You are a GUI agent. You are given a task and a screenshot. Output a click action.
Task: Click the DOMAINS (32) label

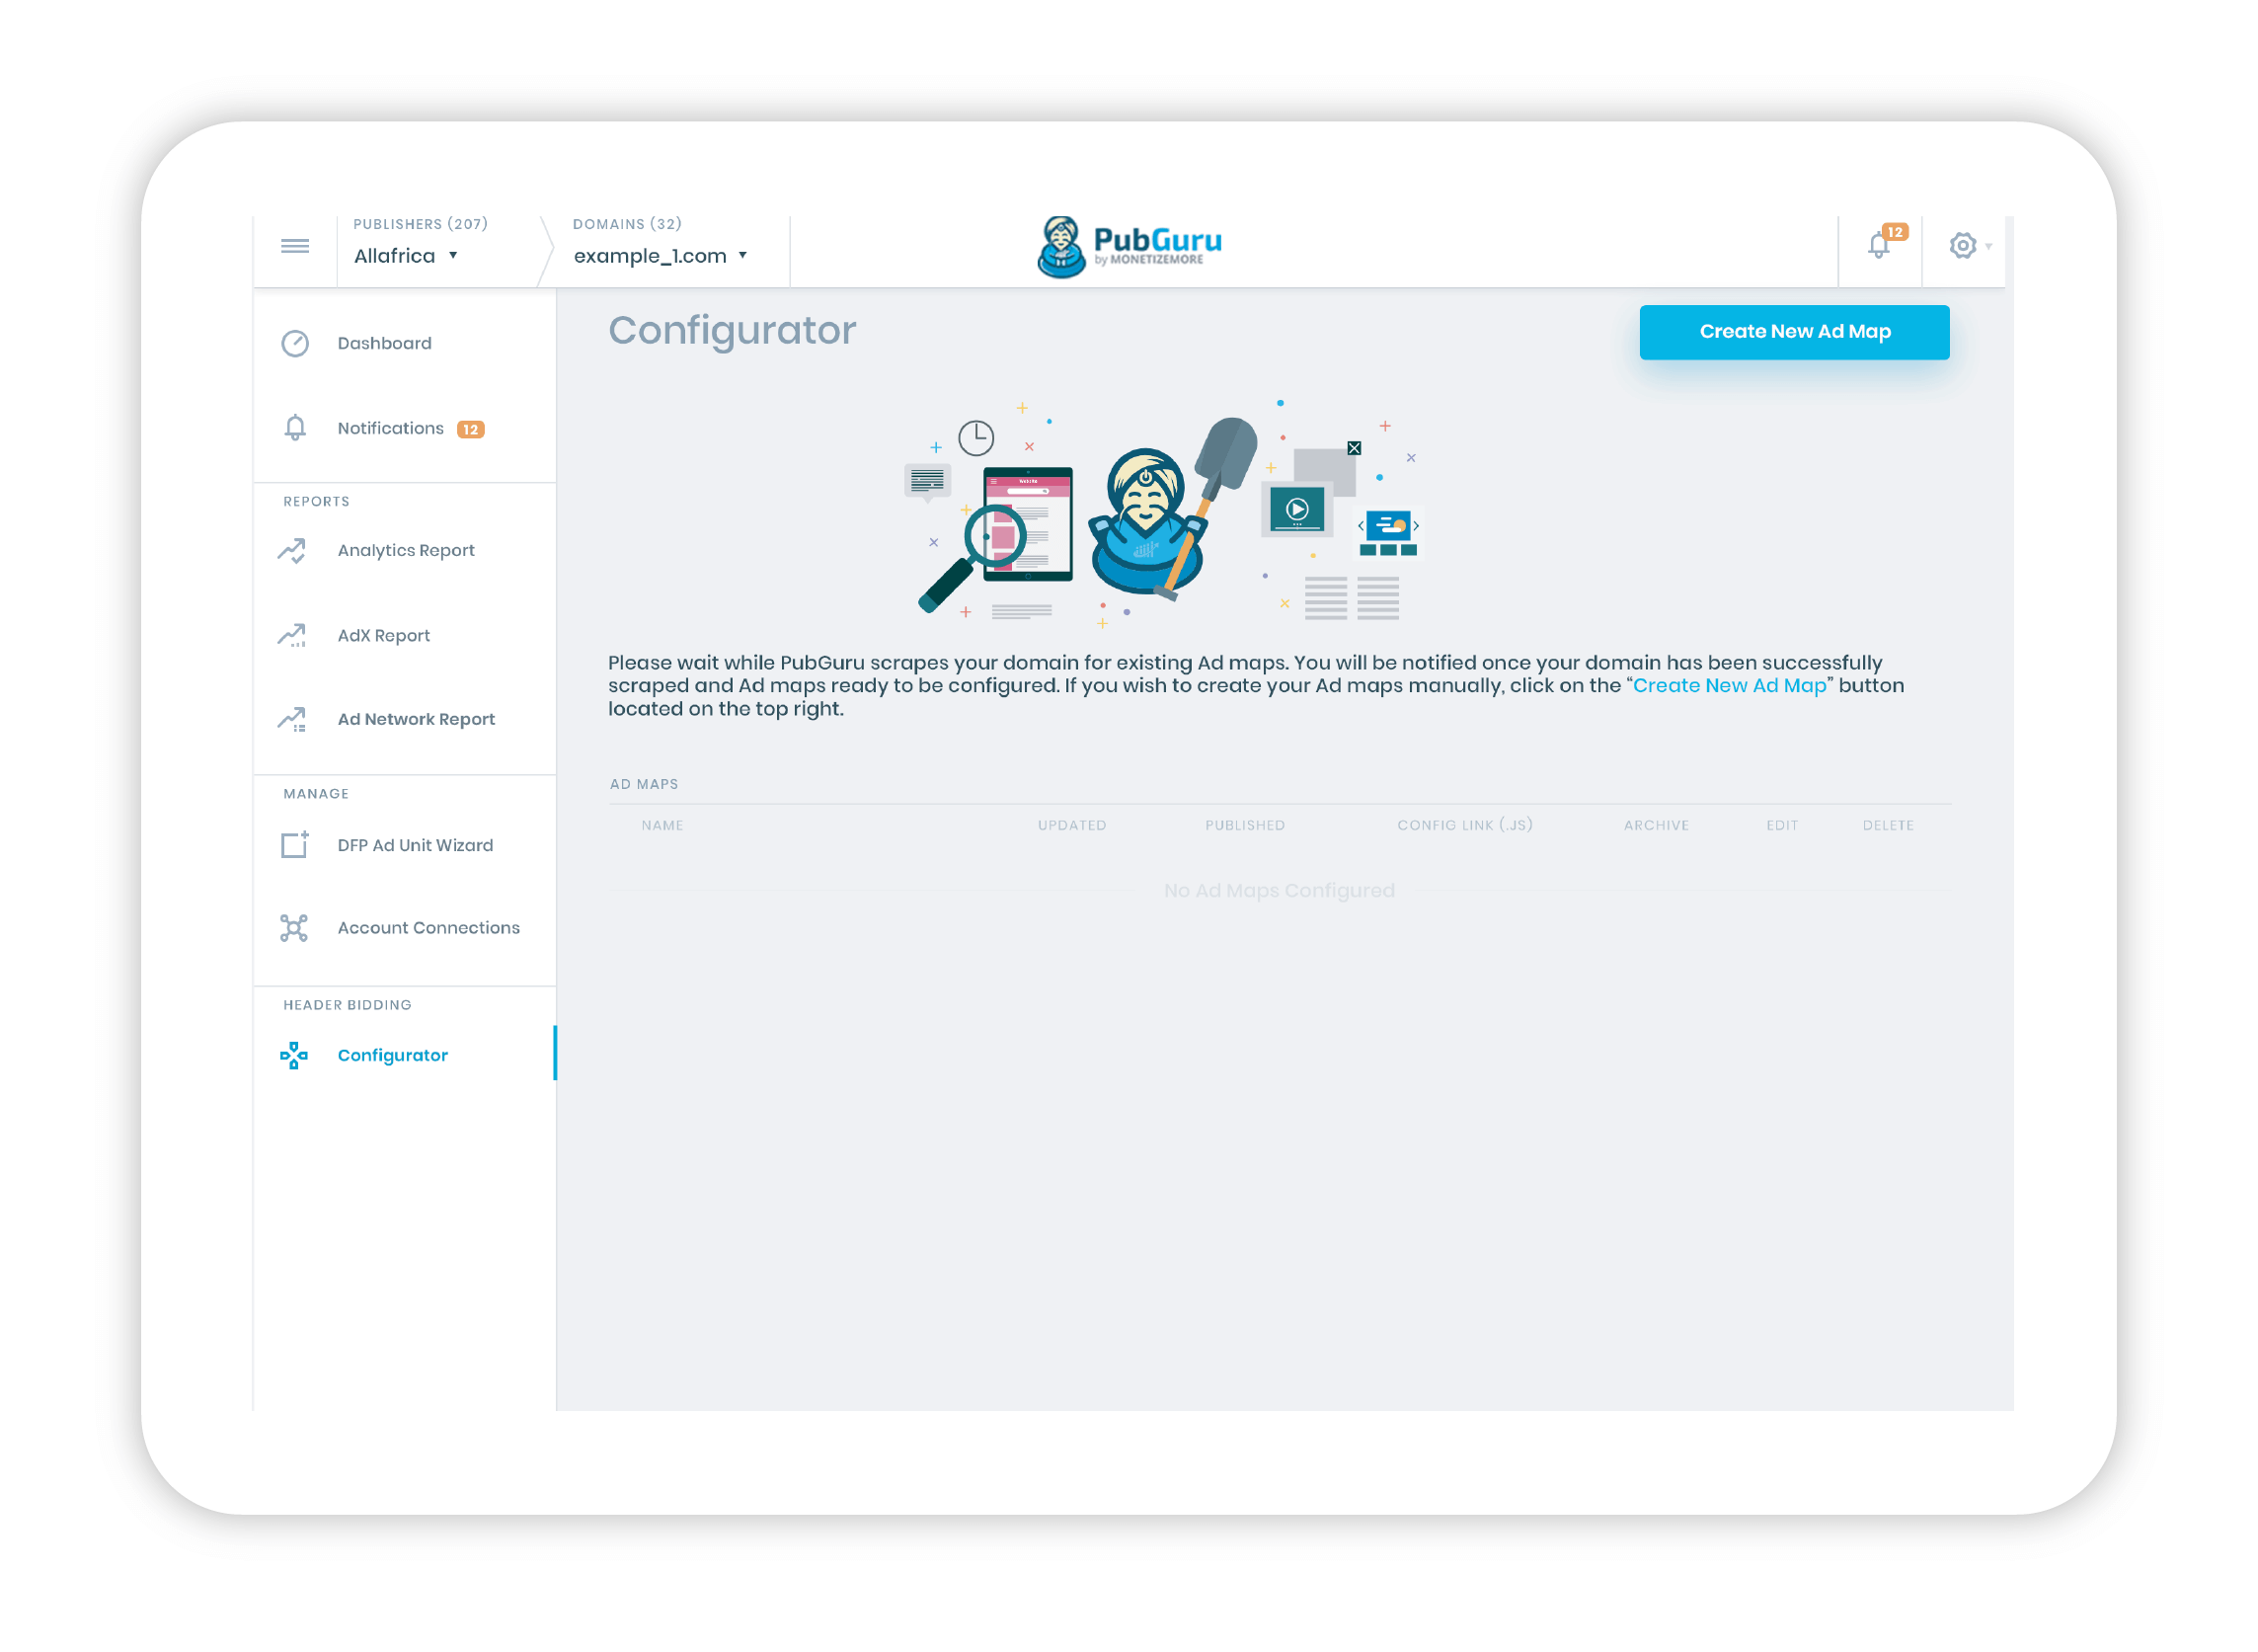[627, 224]
